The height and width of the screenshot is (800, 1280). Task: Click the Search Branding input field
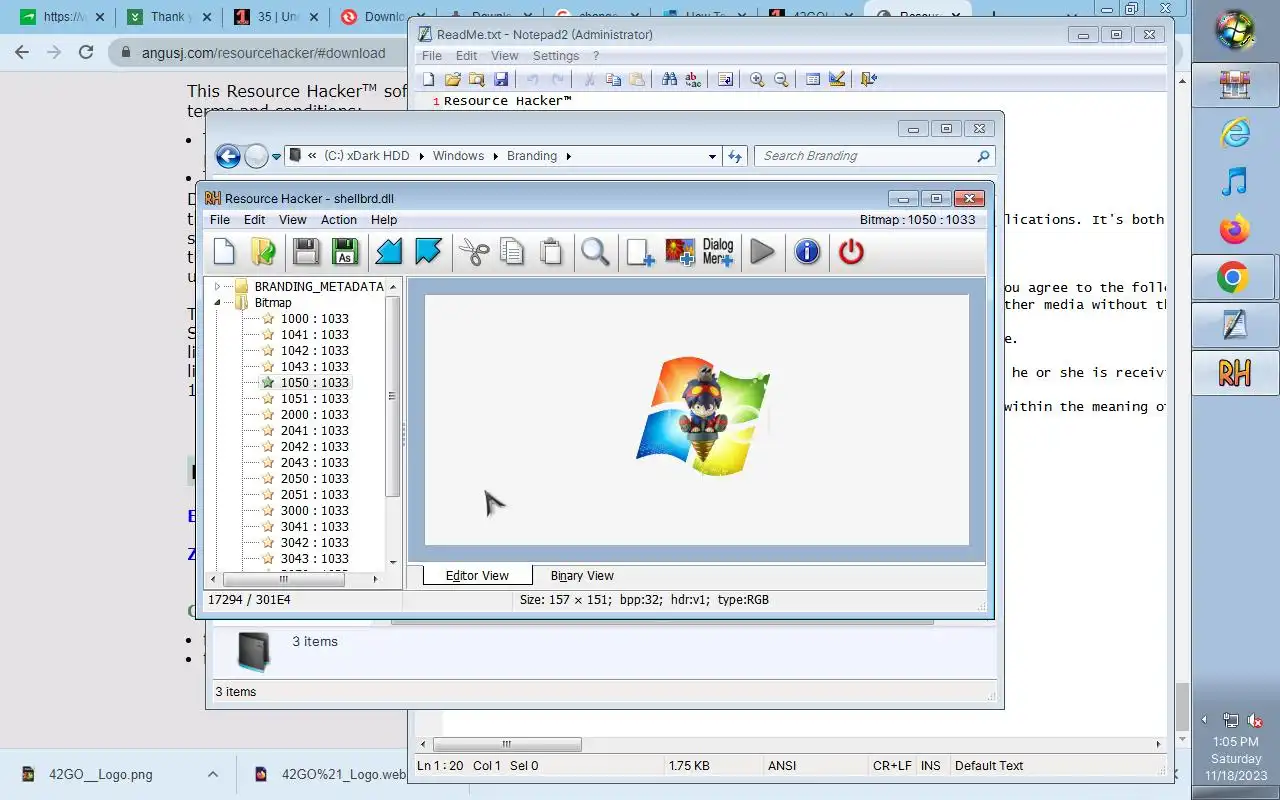click(x=867, y=156)
